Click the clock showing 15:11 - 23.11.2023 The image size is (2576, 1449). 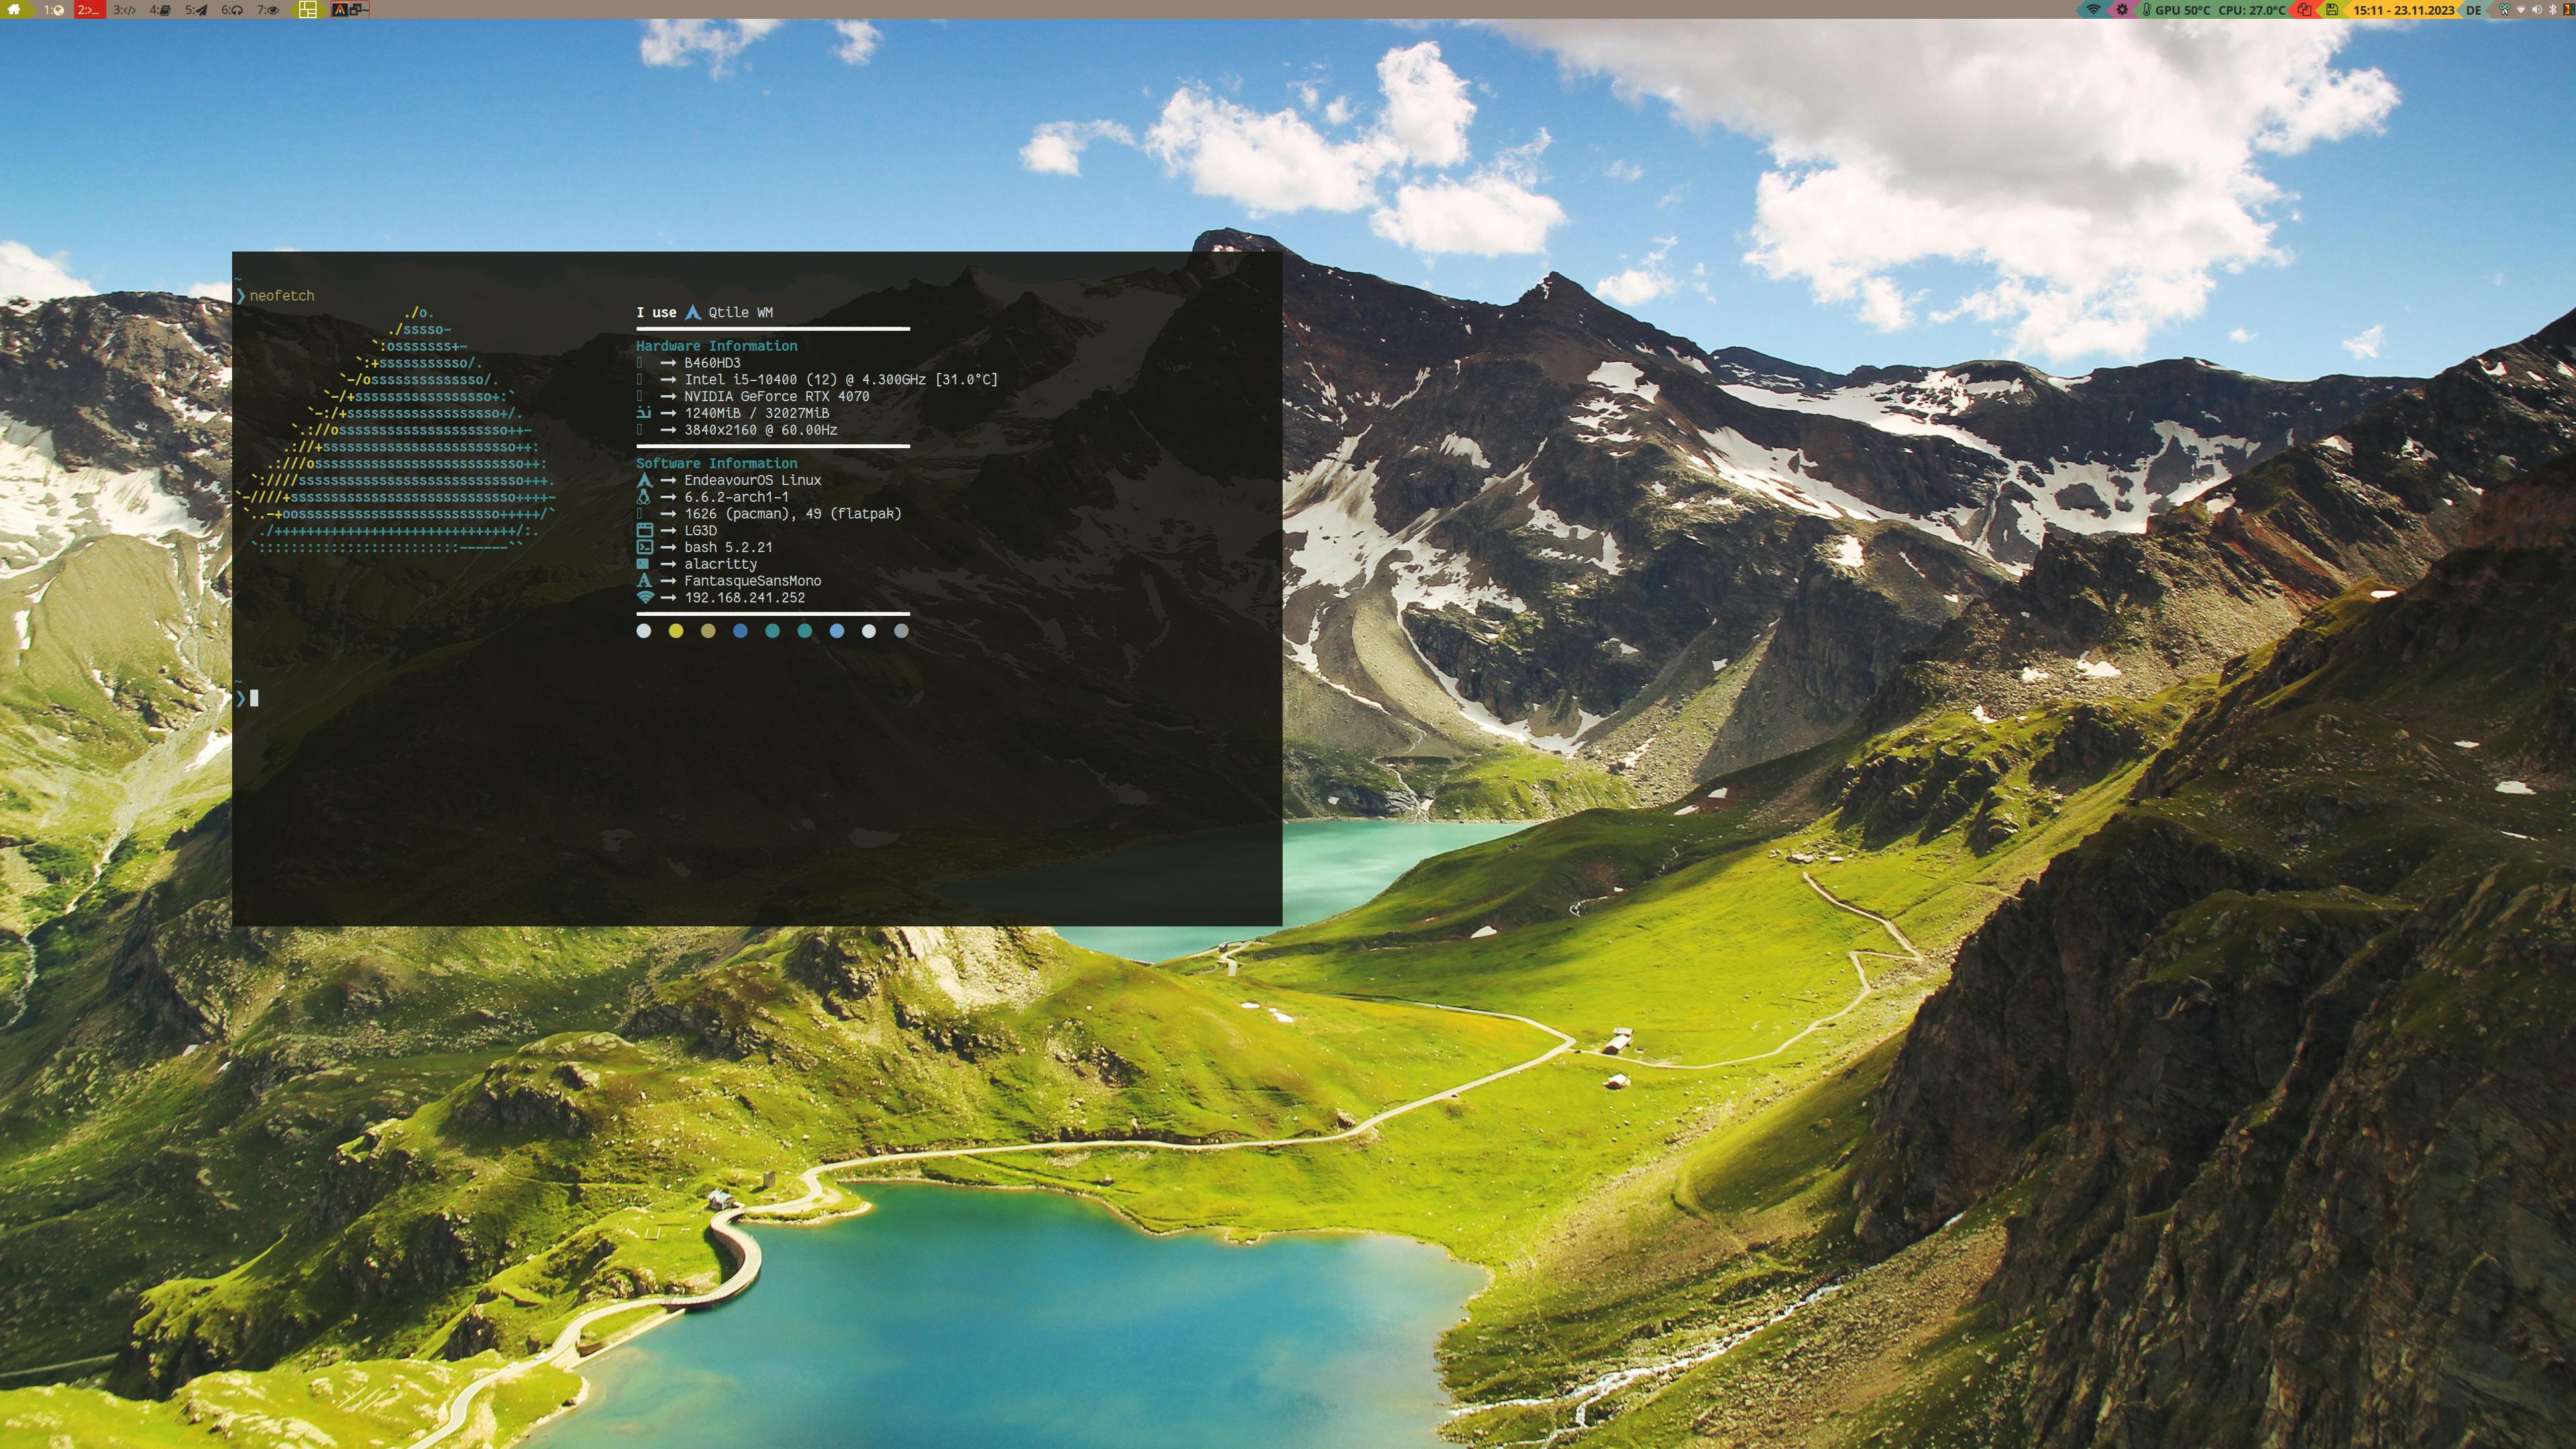coord(2404,10)
